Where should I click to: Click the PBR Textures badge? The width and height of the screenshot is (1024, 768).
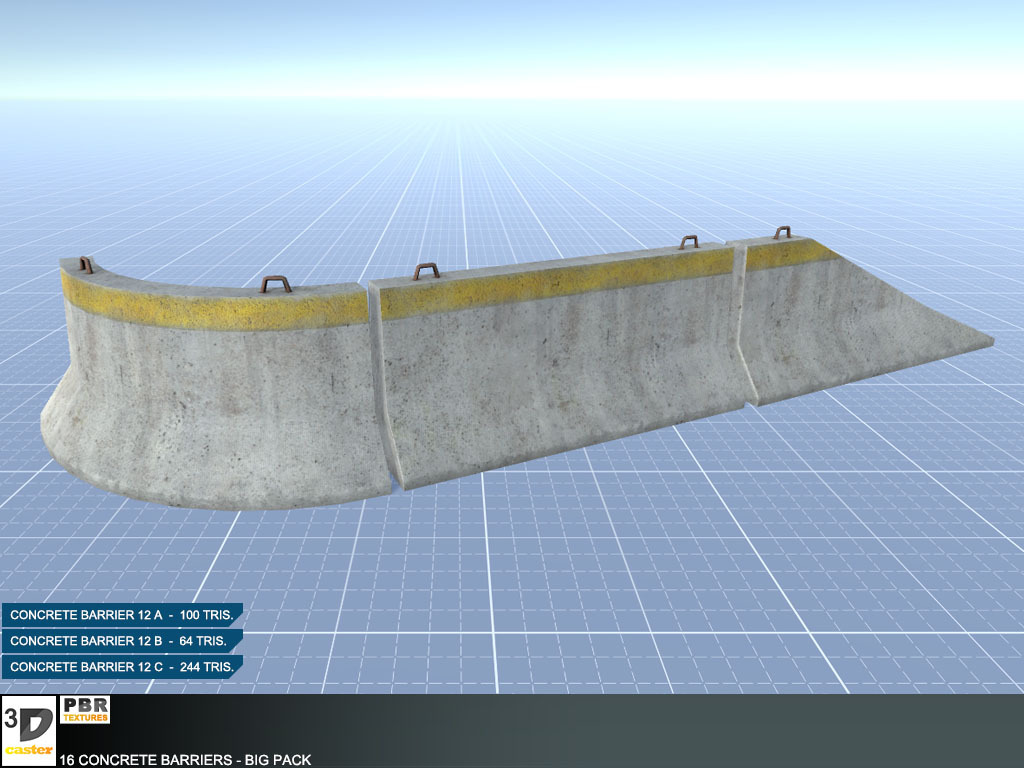pyautogui.click(x=85, y=710)
